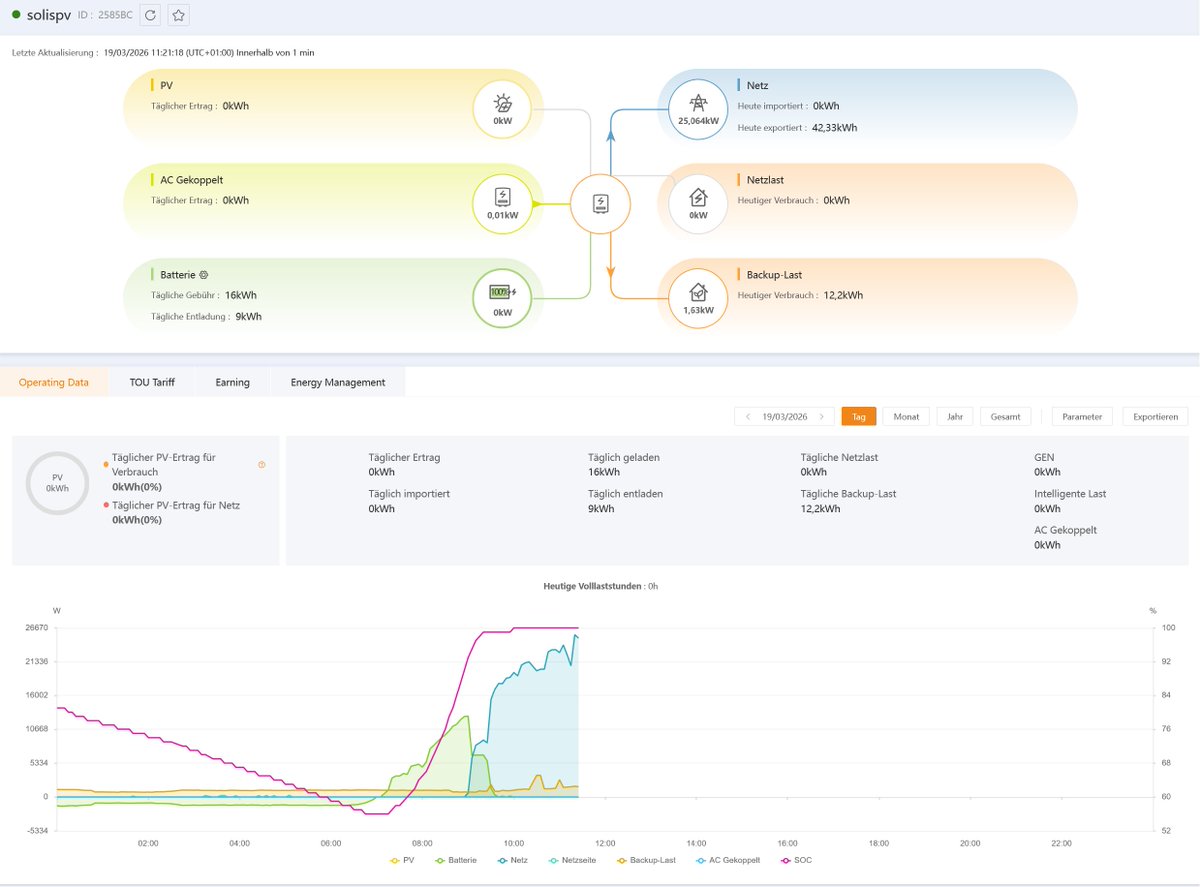The width and height of the screenshot is (1200, 887).
Task: Click the Exportieren button
Action: pos(1155,416)
